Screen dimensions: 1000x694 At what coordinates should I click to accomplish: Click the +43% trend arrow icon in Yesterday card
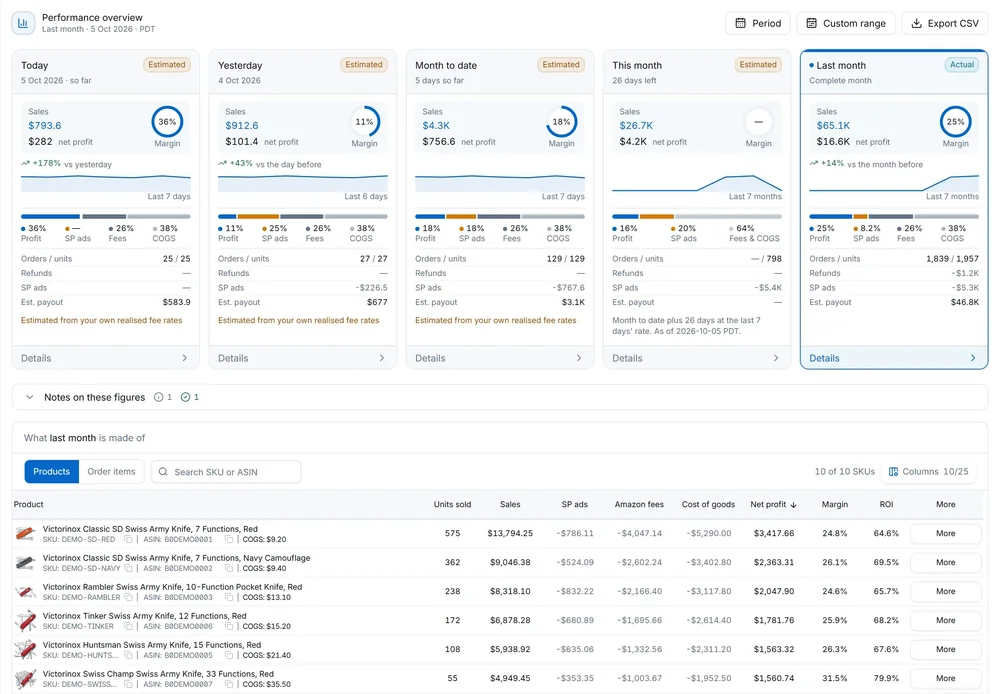pos(223,163)
